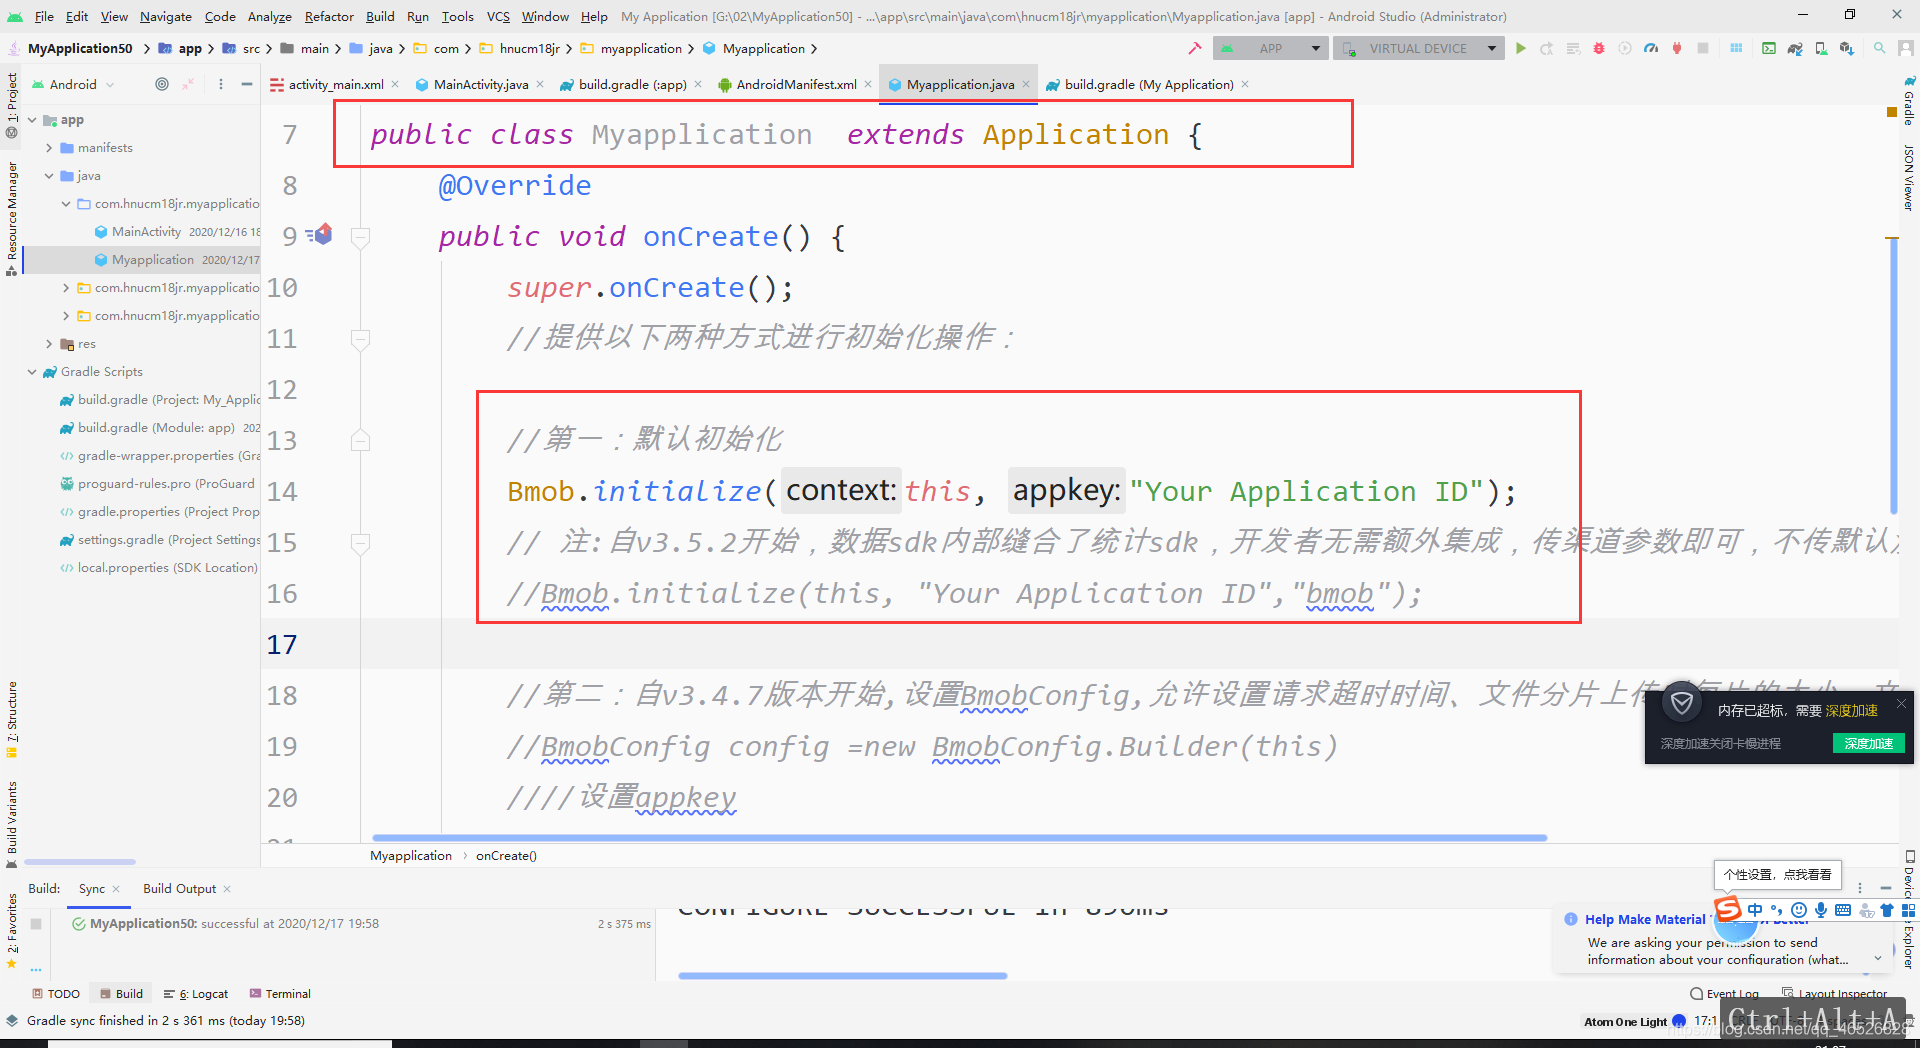Open the AVD Manager device icon

pos(1821,48)
